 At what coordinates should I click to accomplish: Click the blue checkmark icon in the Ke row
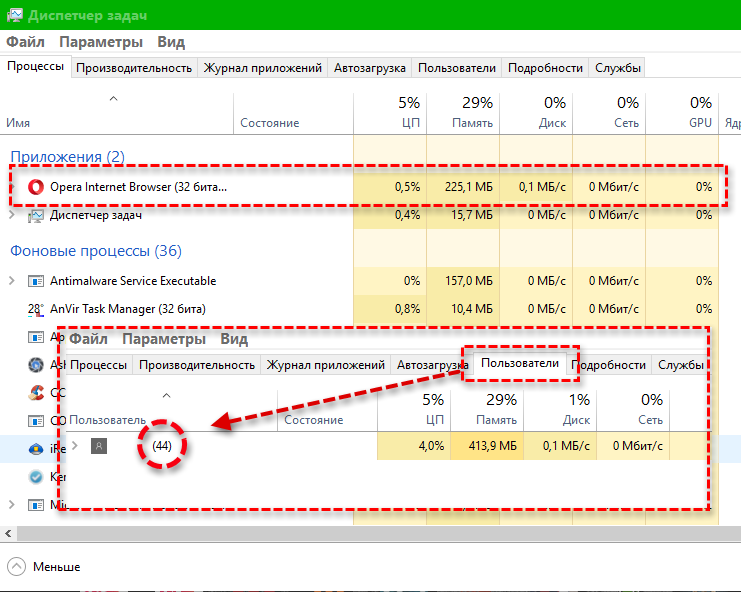point(35,477)
